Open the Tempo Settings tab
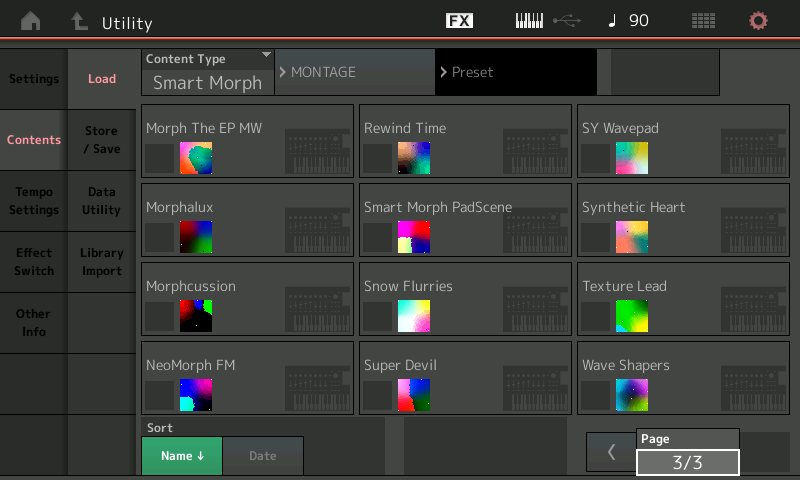 [33, 201]
